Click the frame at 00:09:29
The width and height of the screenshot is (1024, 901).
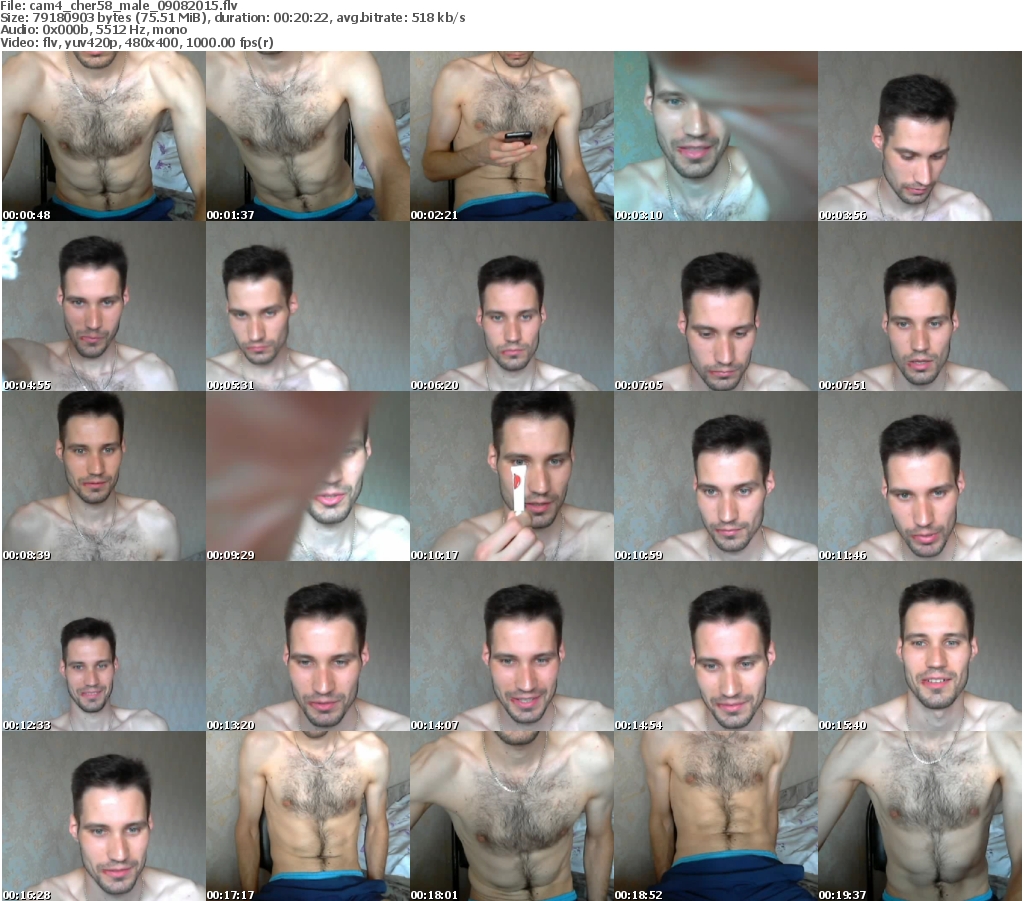[x=308, y=476]
